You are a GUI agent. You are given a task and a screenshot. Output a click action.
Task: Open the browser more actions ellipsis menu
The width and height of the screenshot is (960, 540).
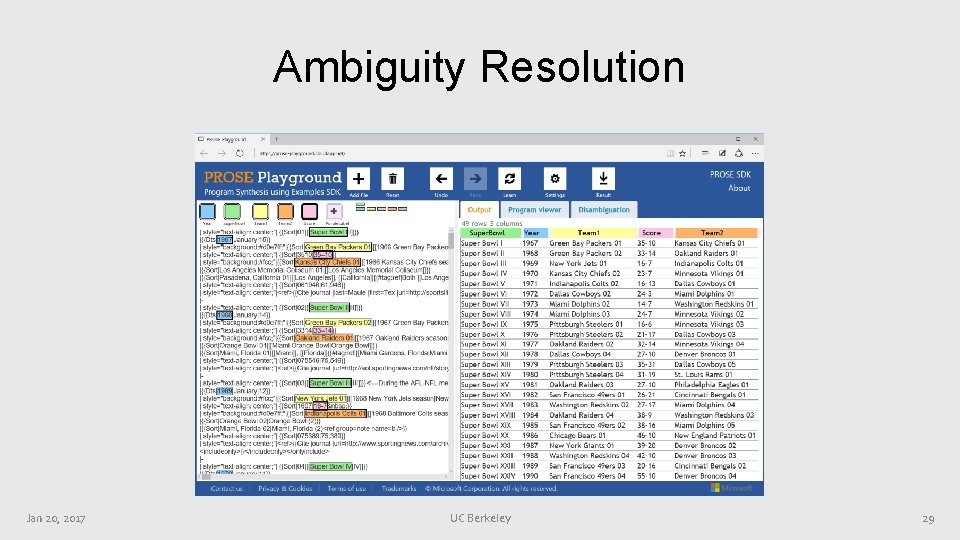click(x=755, y=153)
